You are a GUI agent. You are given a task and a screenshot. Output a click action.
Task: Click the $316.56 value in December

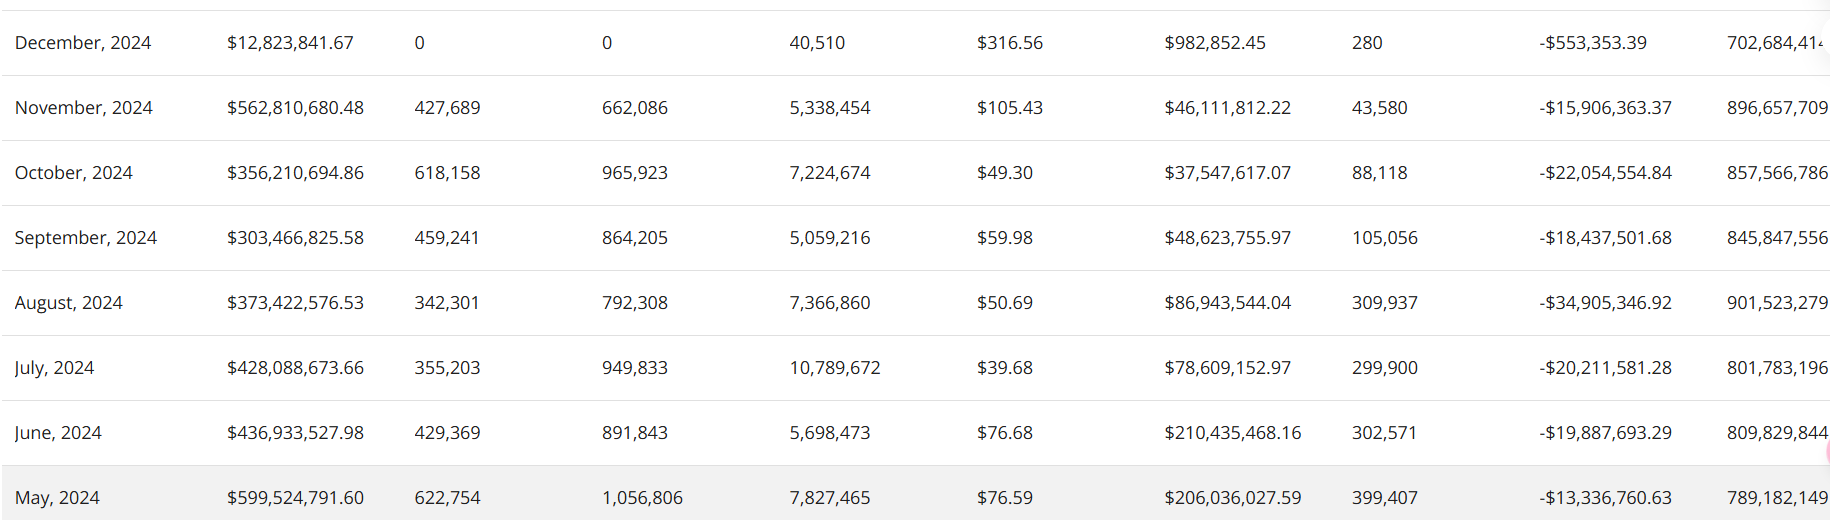point(1010,43)
